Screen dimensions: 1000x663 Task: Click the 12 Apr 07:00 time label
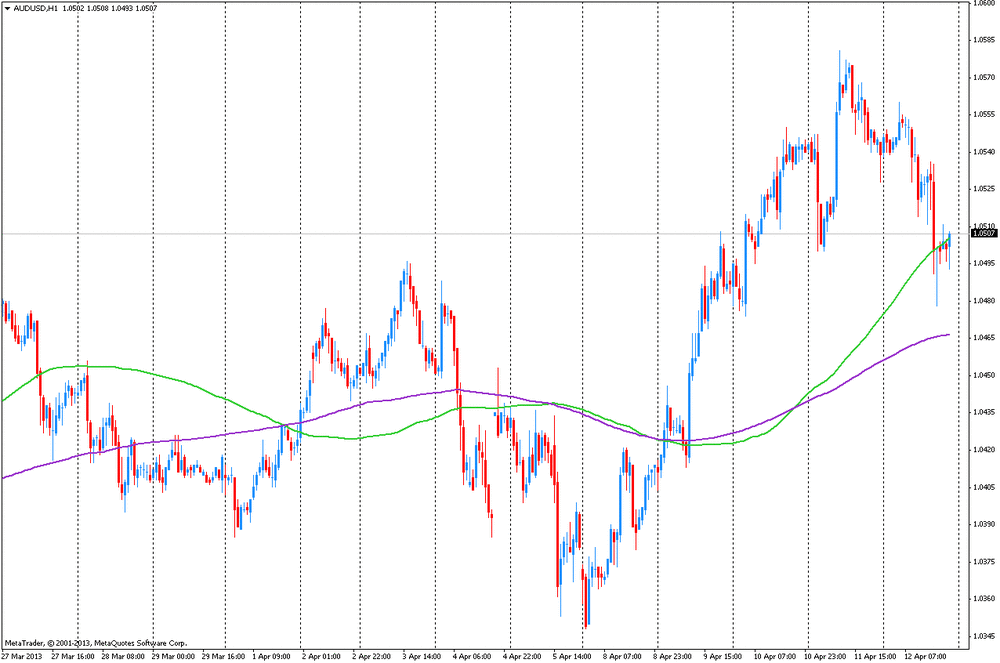tap(925, 657)
